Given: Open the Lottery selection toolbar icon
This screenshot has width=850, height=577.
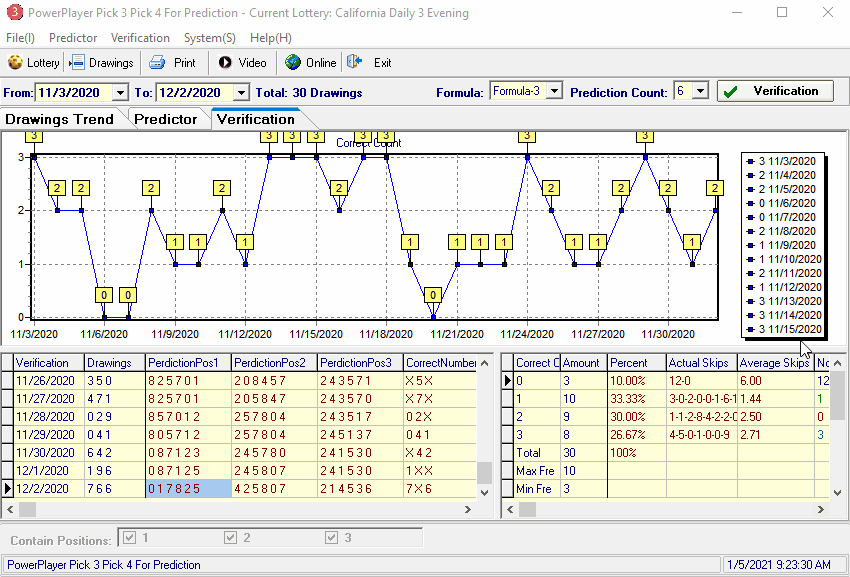Looking at the screenshot, I should pos(15,62).
